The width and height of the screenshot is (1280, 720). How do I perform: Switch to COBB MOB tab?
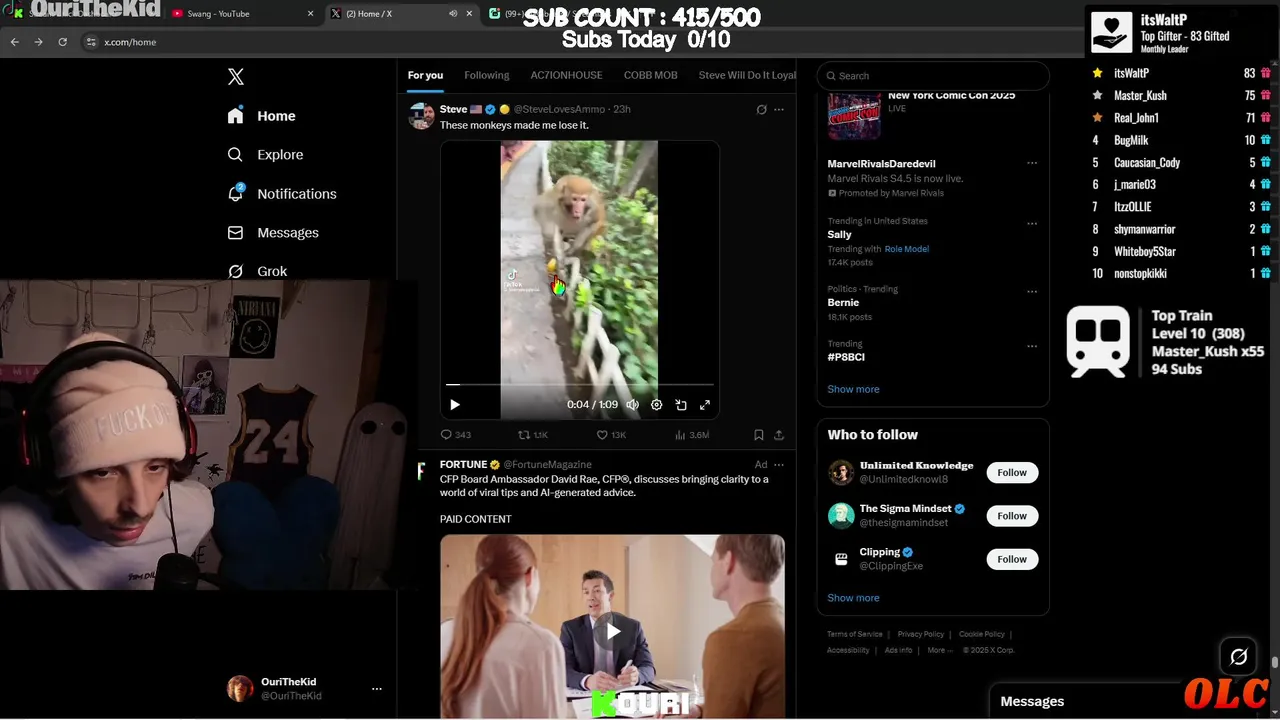pos(650,75)
